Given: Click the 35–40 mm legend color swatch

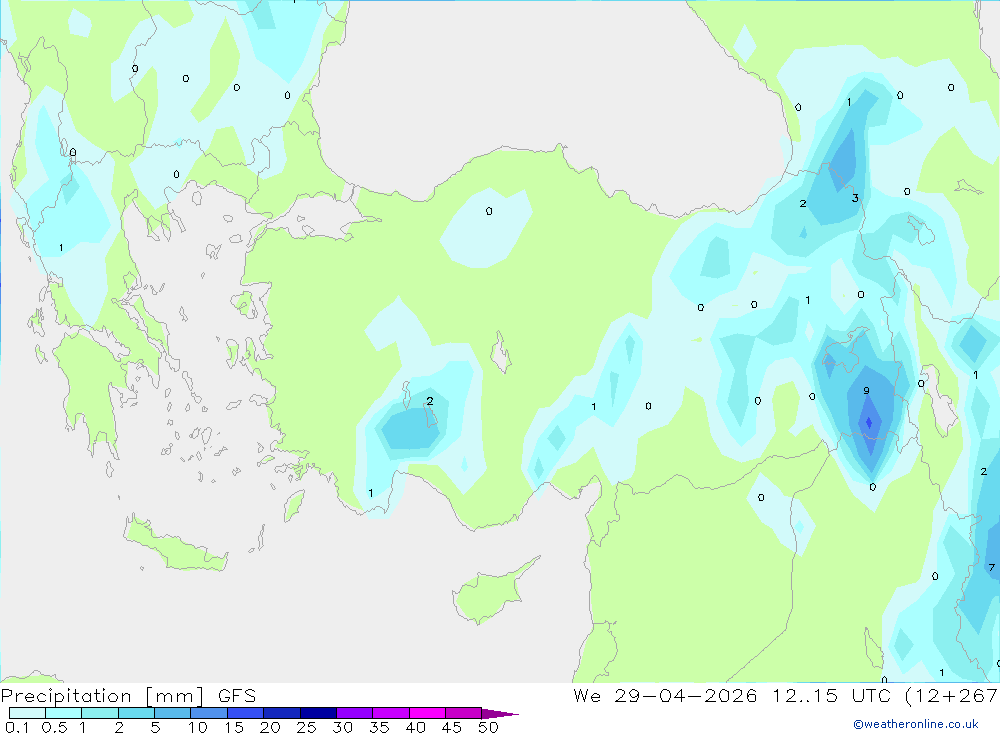Looking at the screenshot, I should [x=391, y=713].
